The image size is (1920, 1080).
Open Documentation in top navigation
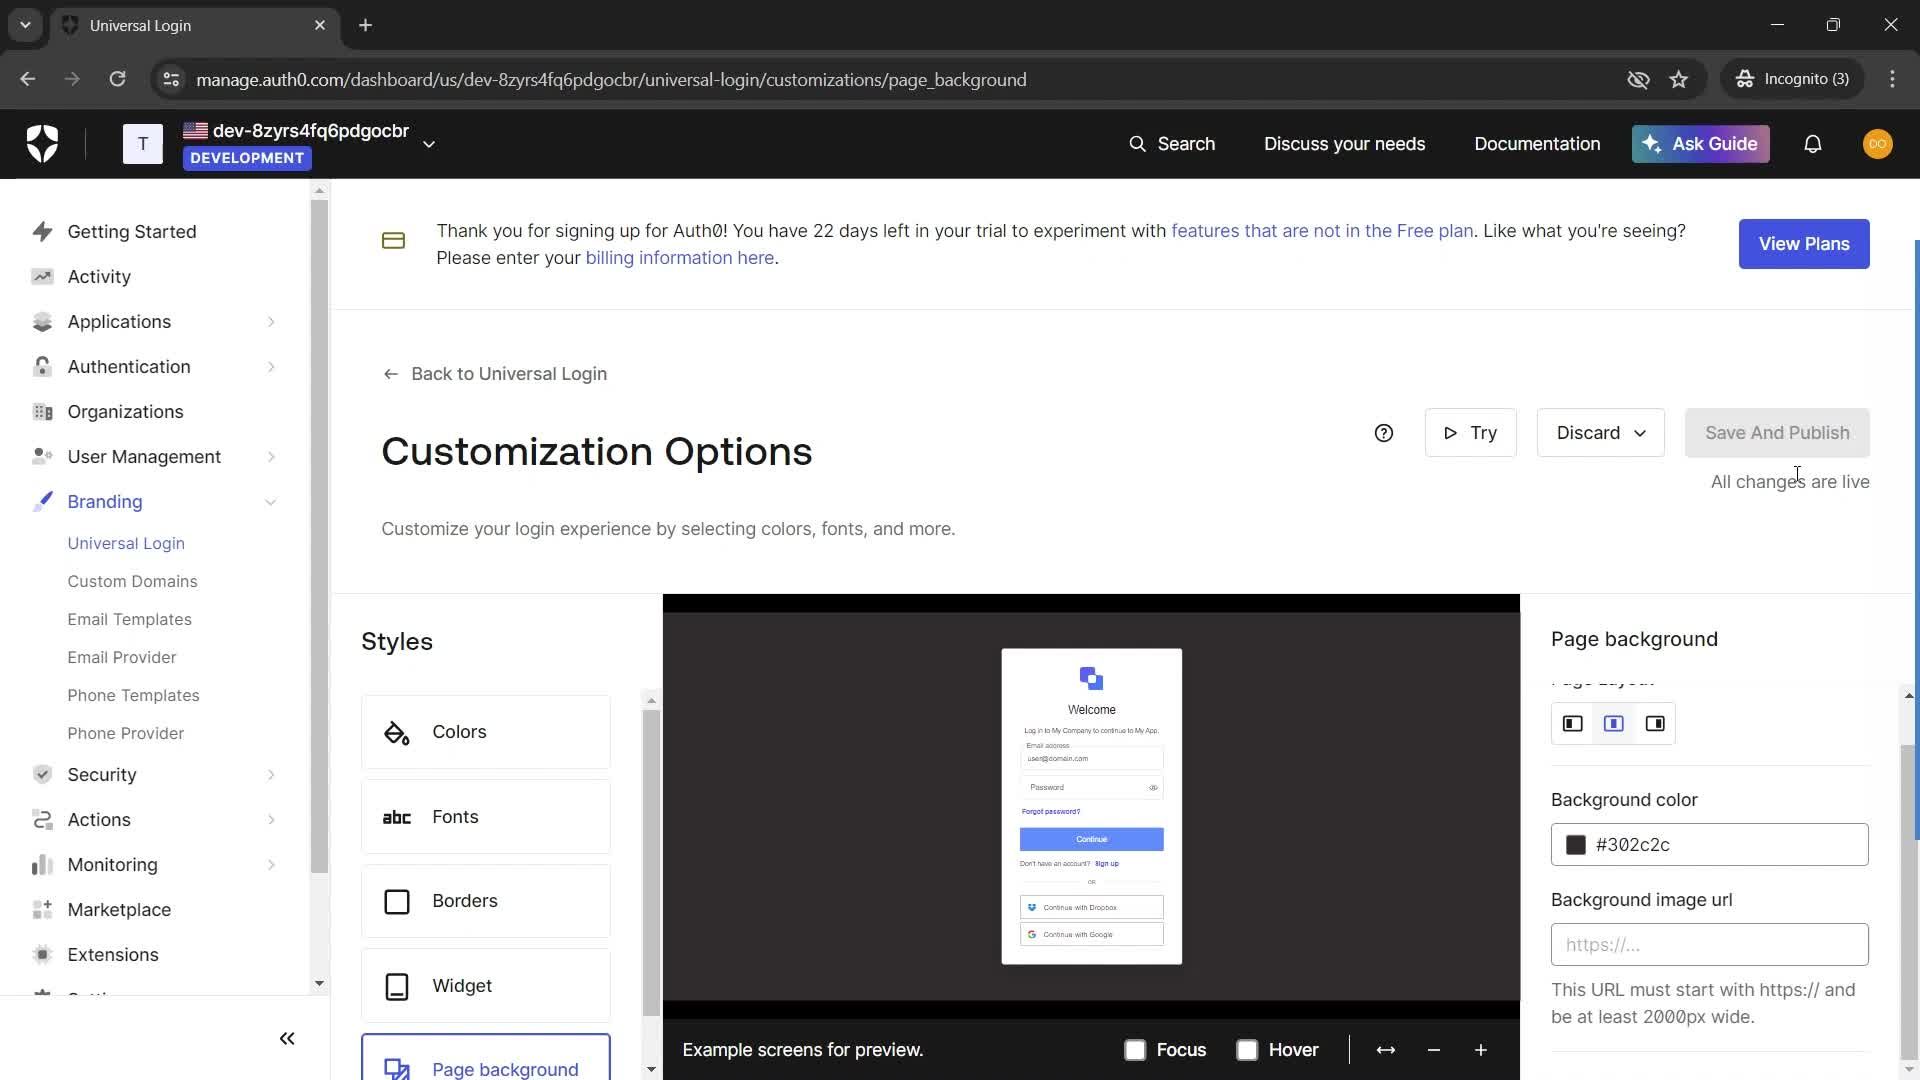(x=1537, y=144)
